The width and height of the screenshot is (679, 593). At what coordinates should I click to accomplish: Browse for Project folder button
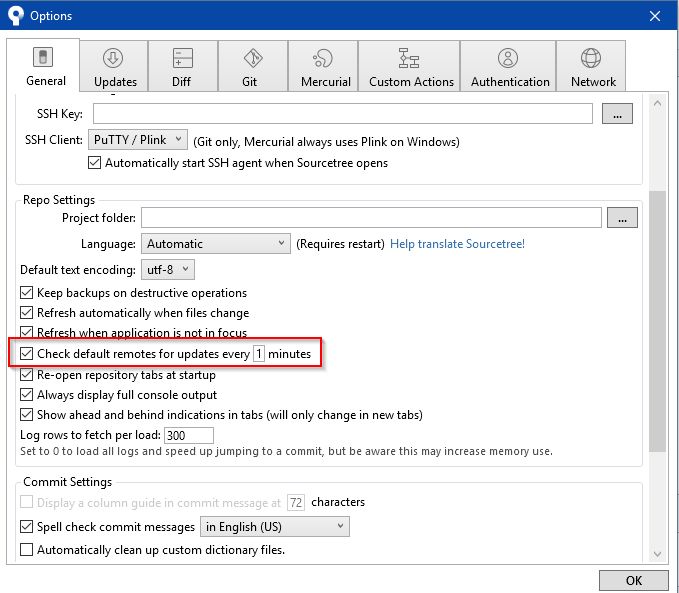click(x=622, y=217)
